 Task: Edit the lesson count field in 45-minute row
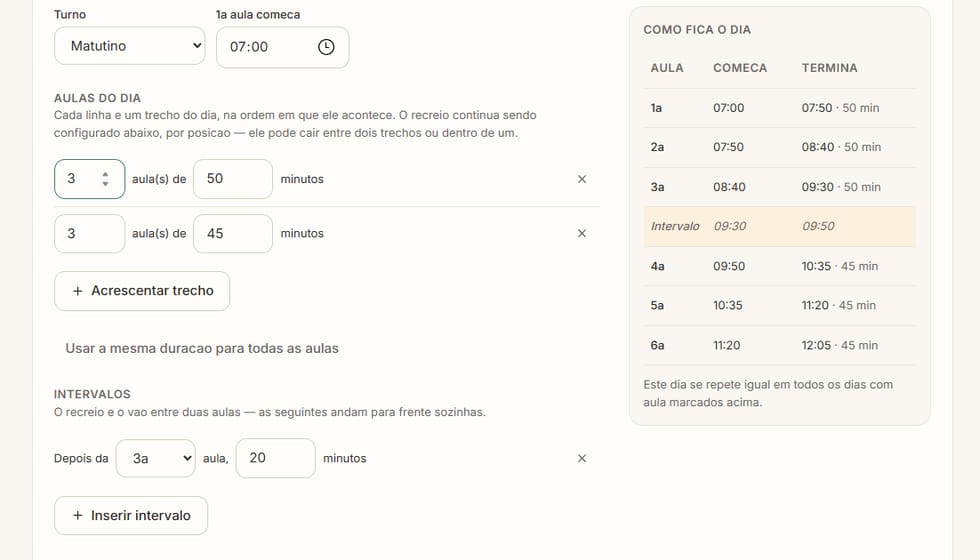tap(89, 234)
